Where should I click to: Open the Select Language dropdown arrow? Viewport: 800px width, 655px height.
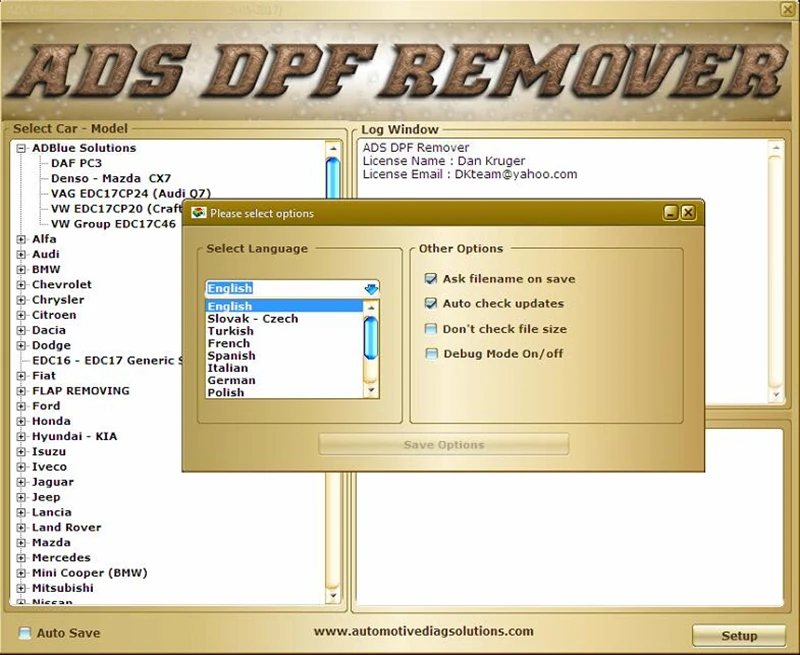coord(371,289)
